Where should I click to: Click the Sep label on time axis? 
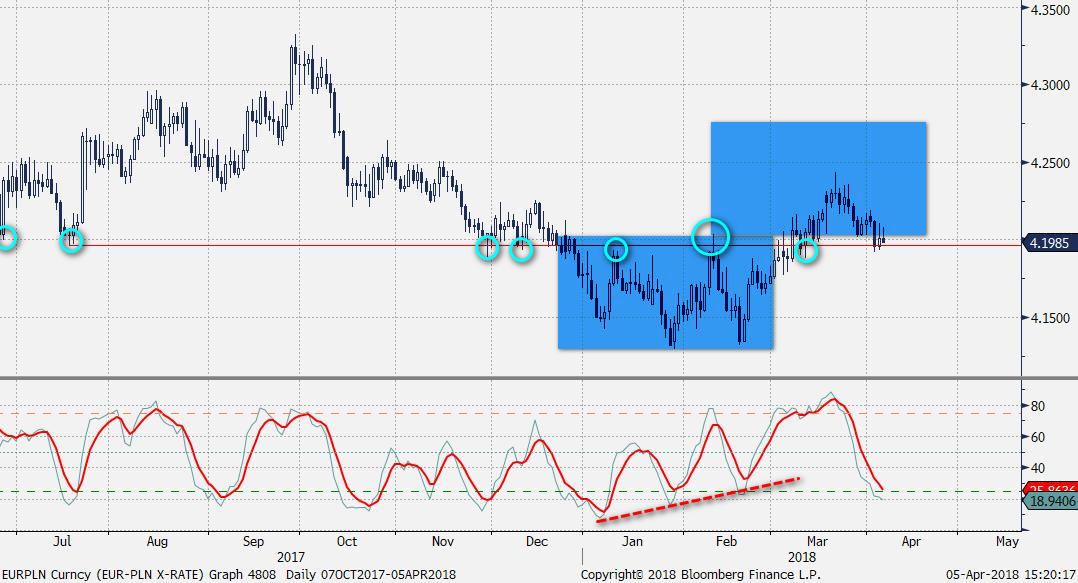253,542
